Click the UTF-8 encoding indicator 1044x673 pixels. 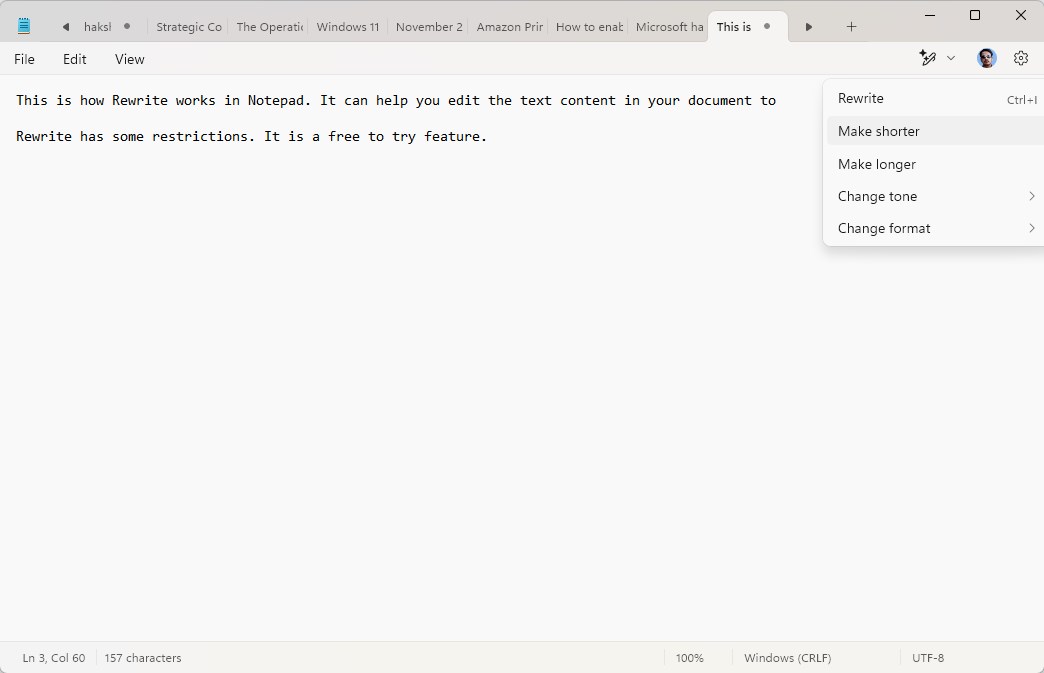[927, 658]
